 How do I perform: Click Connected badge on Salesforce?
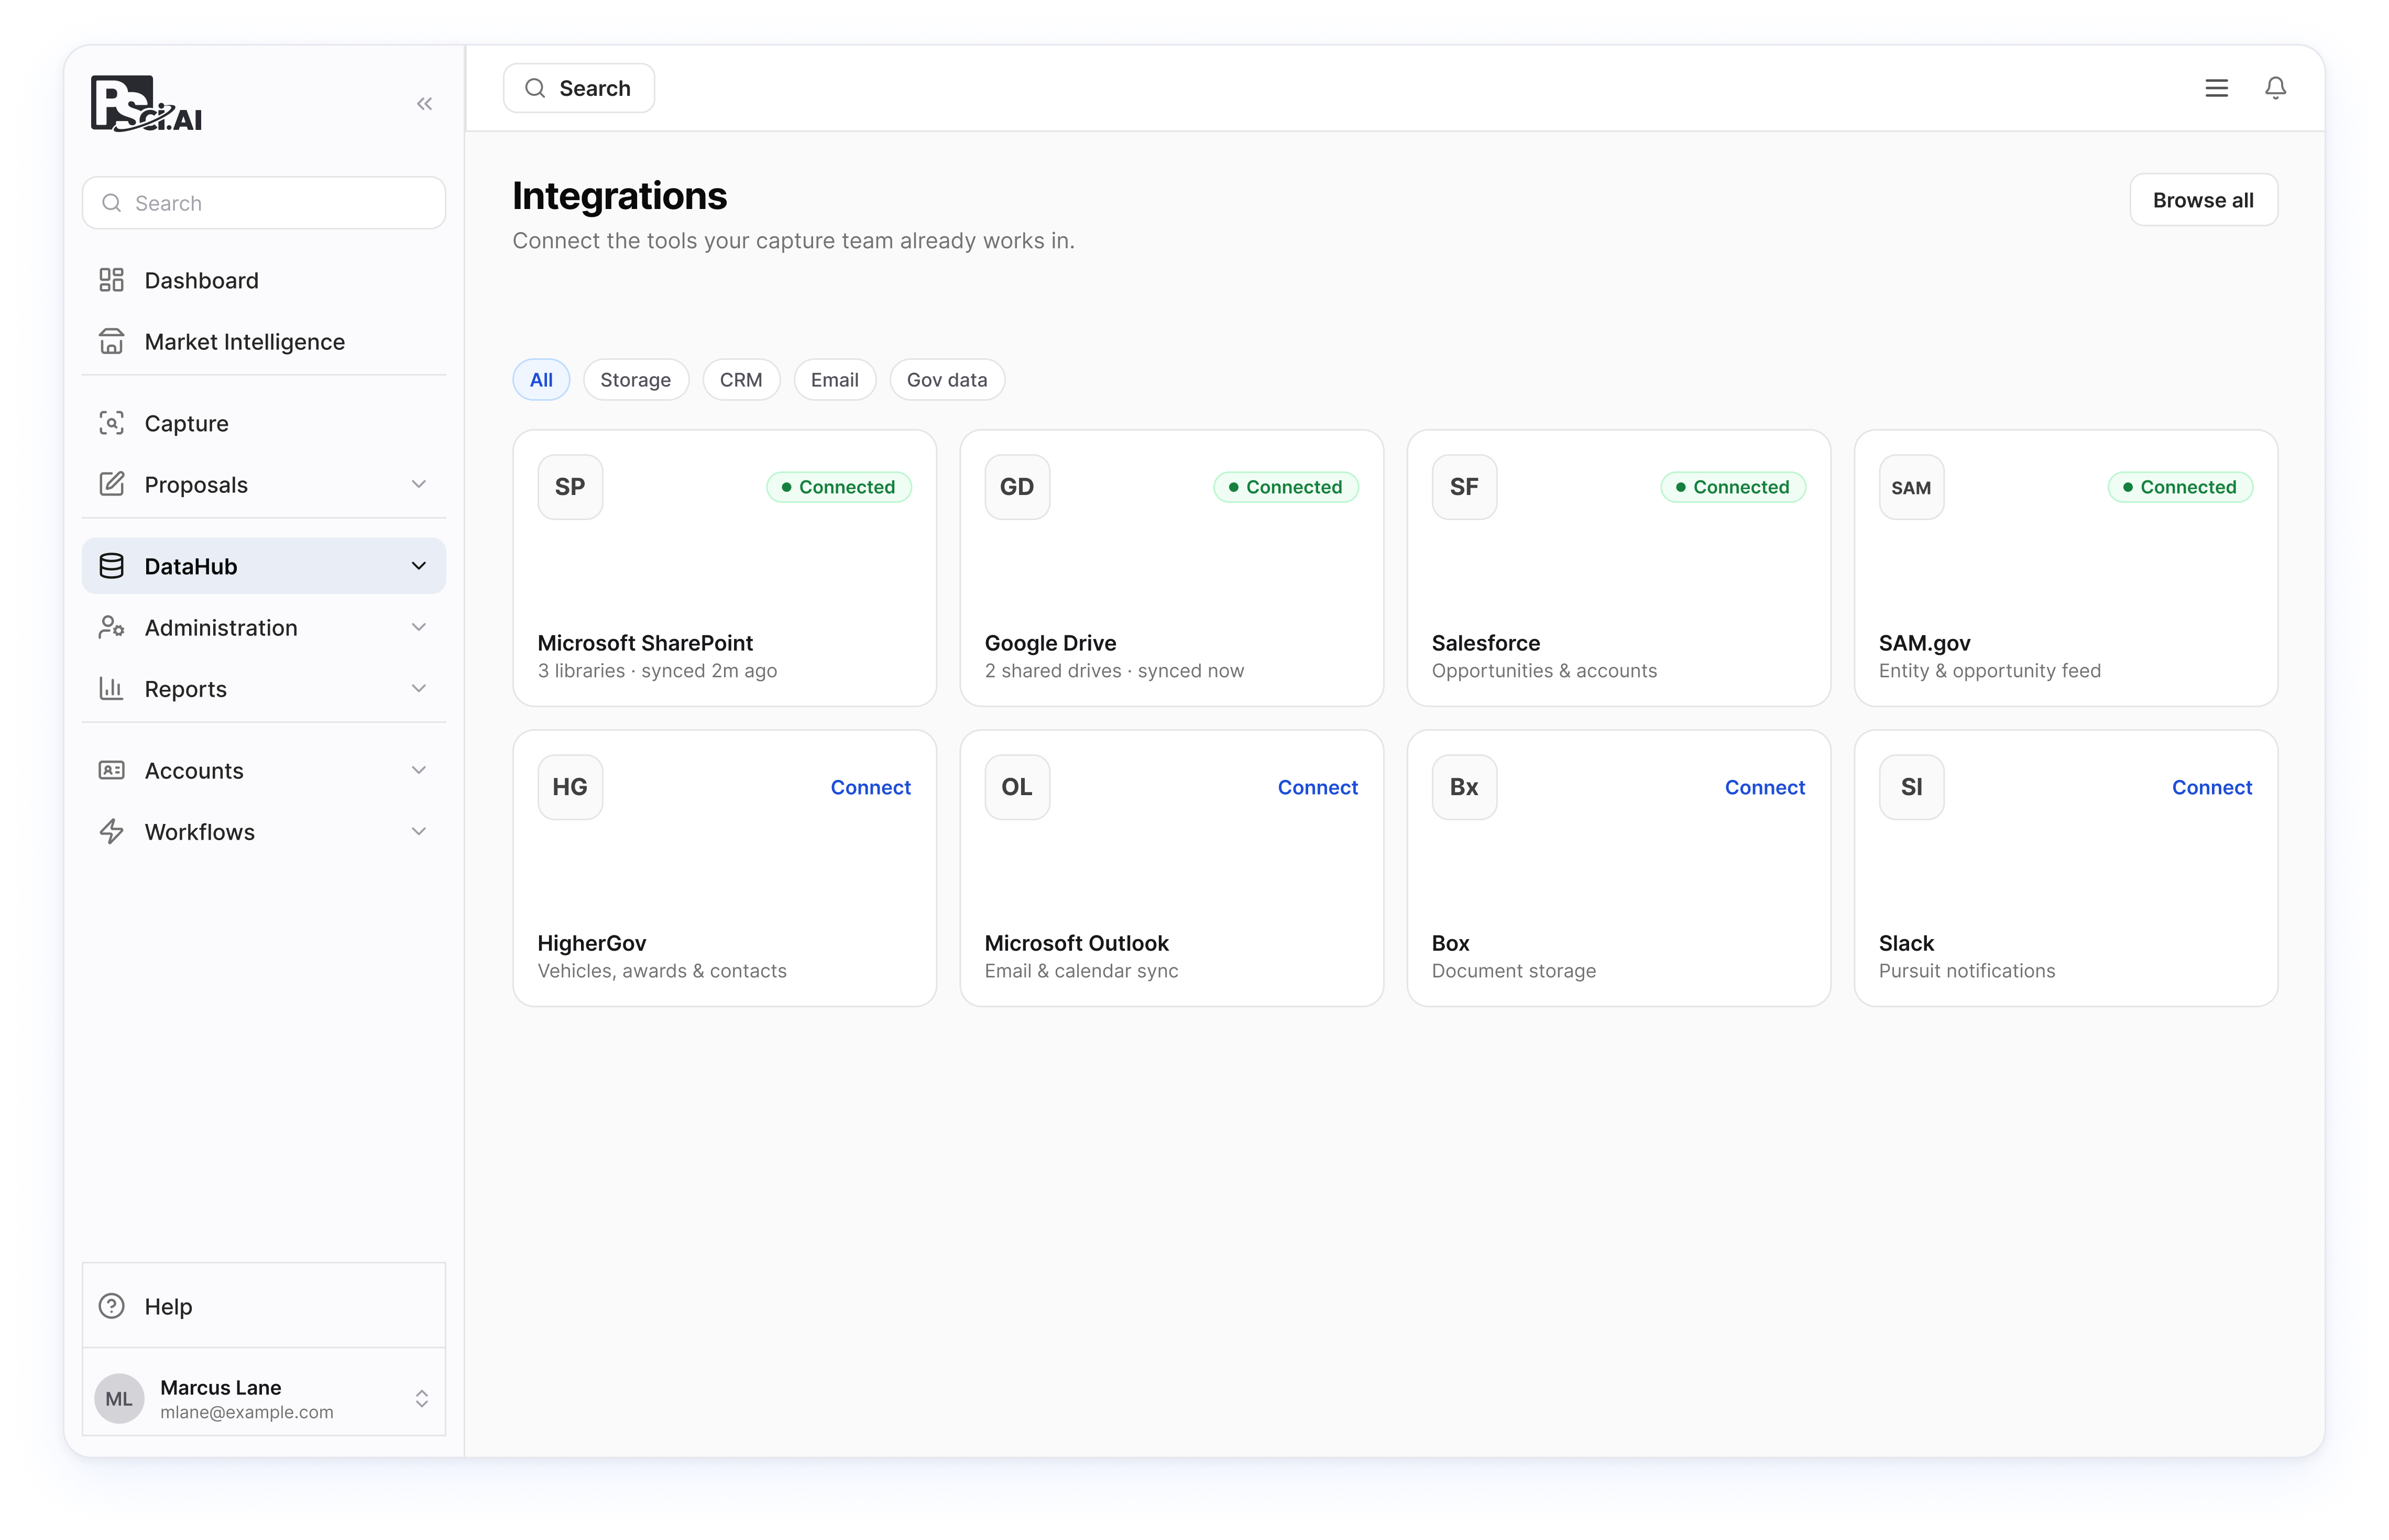1733,487
